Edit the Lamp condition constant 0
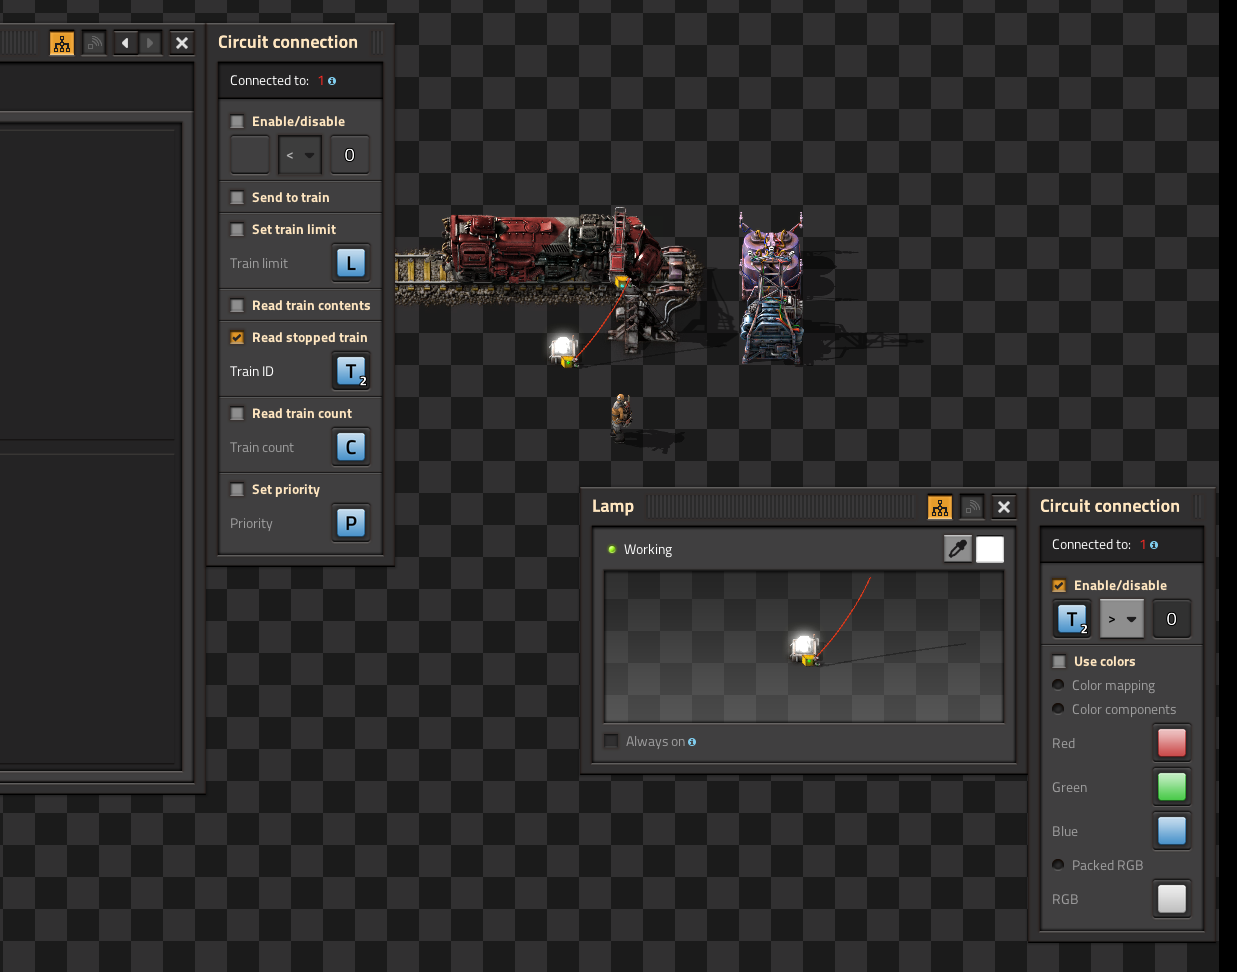The width and height of the screenshot is (1237, 972). tap(1172, 619)
